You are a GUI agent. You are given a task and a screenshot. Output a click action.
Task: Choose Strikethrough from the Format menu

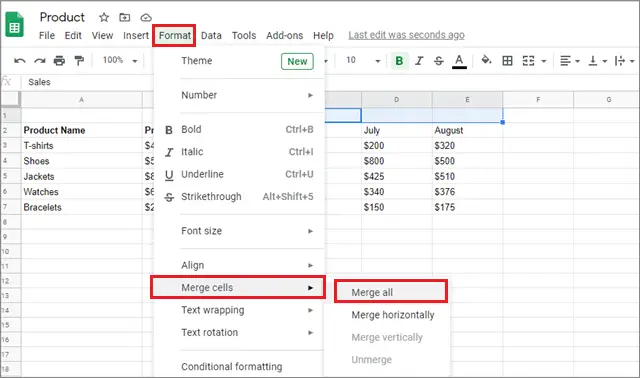pos(239,197)
